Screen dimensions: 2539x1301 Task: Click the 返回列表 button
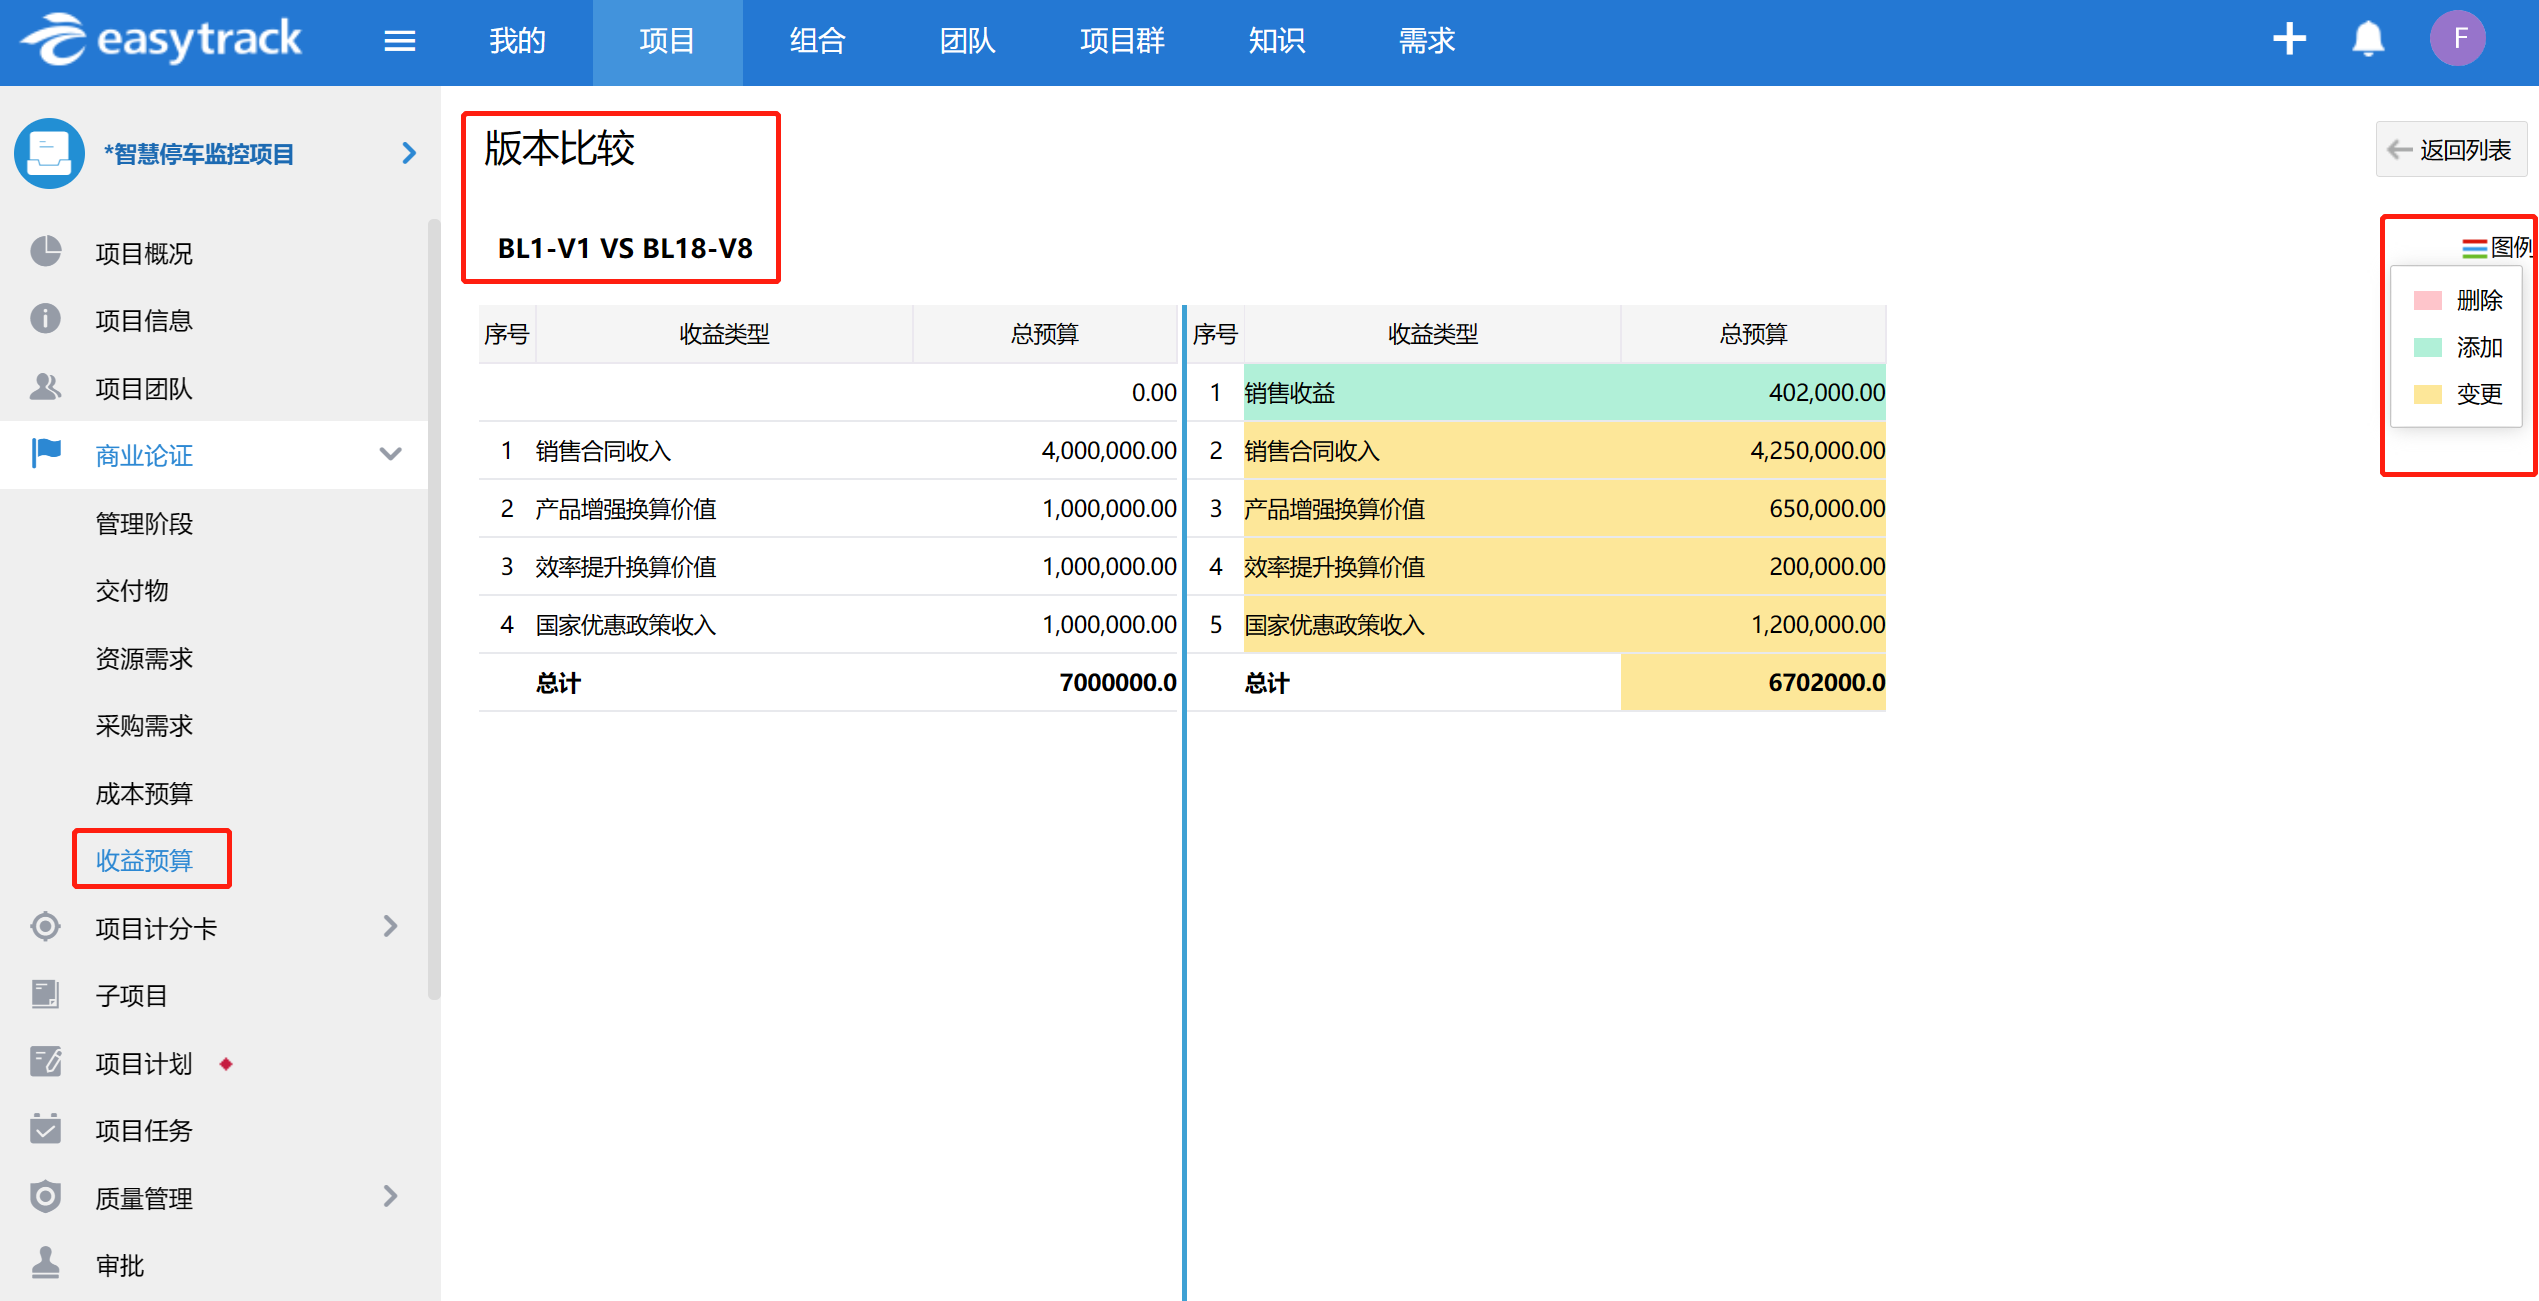click(x=2450, y=150)
